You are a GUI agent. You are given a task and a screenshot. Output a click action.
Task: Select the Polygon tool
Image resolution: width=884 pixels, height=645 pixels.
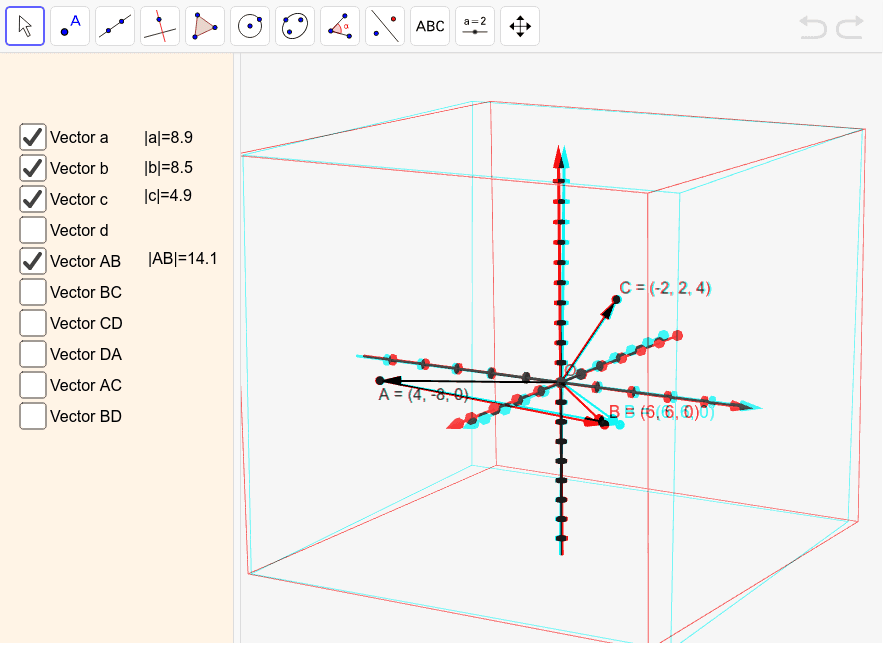[x=205, y=26]
